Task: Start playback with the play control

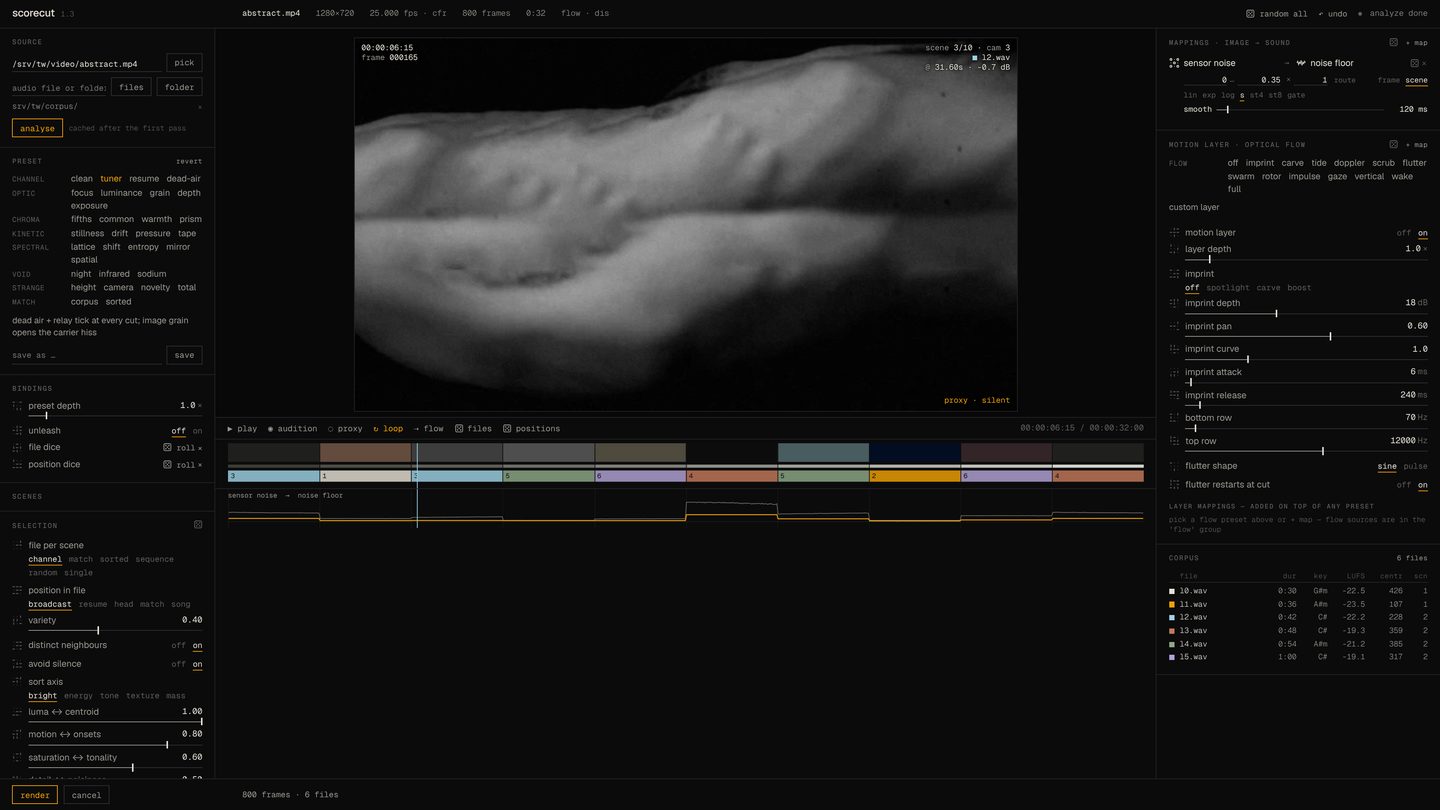Action: (242, 429)
